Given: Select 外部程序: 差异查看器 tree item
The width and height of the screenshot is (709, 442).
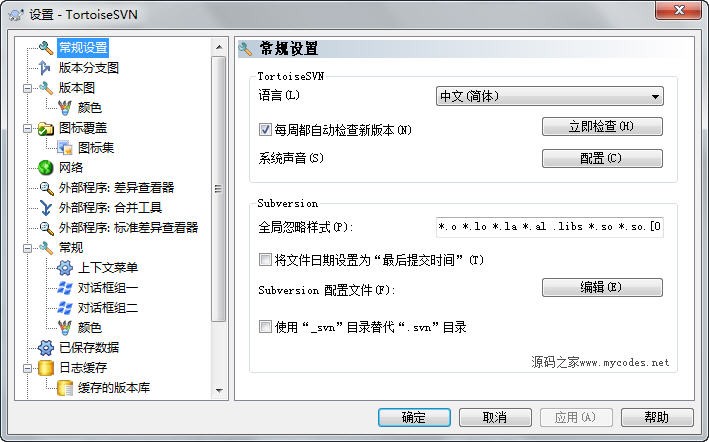Looking at the screenshot, I should (117, 188).
